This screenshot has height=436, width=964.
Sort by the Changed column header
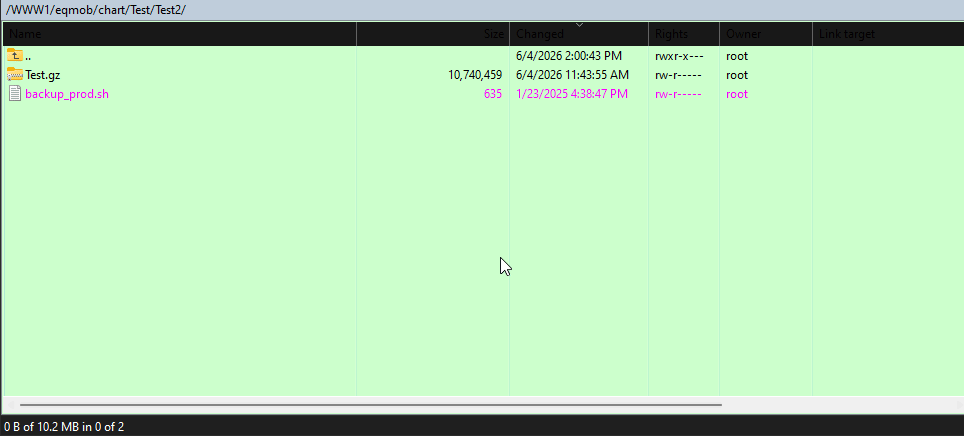[x=579, y=34]
